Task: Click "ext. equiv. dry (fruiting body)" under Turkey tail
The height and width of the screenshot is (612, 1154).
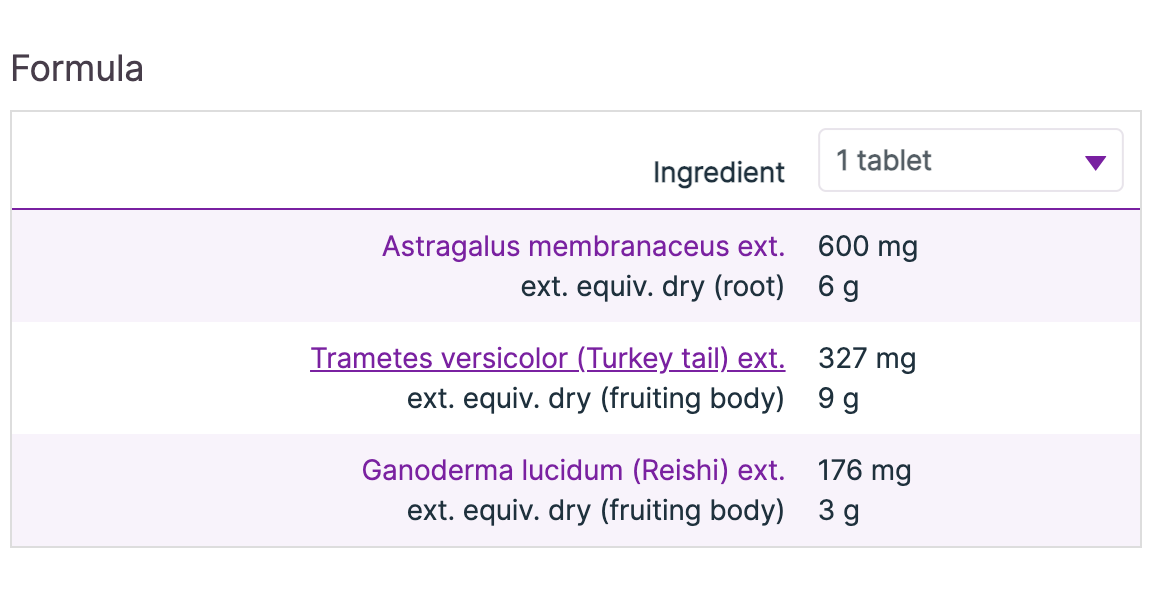Action: (595, 399)
